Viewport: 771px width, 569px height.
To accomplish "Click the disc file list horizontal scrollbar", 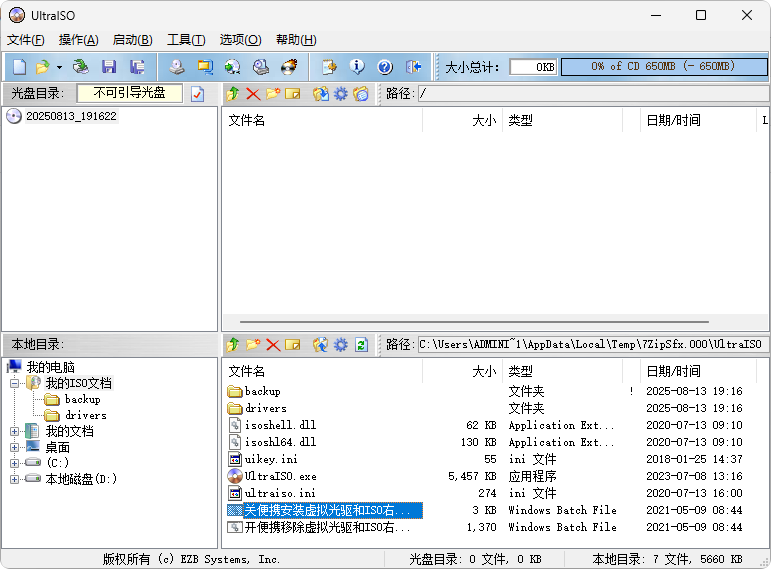I will tap(474, 322).
